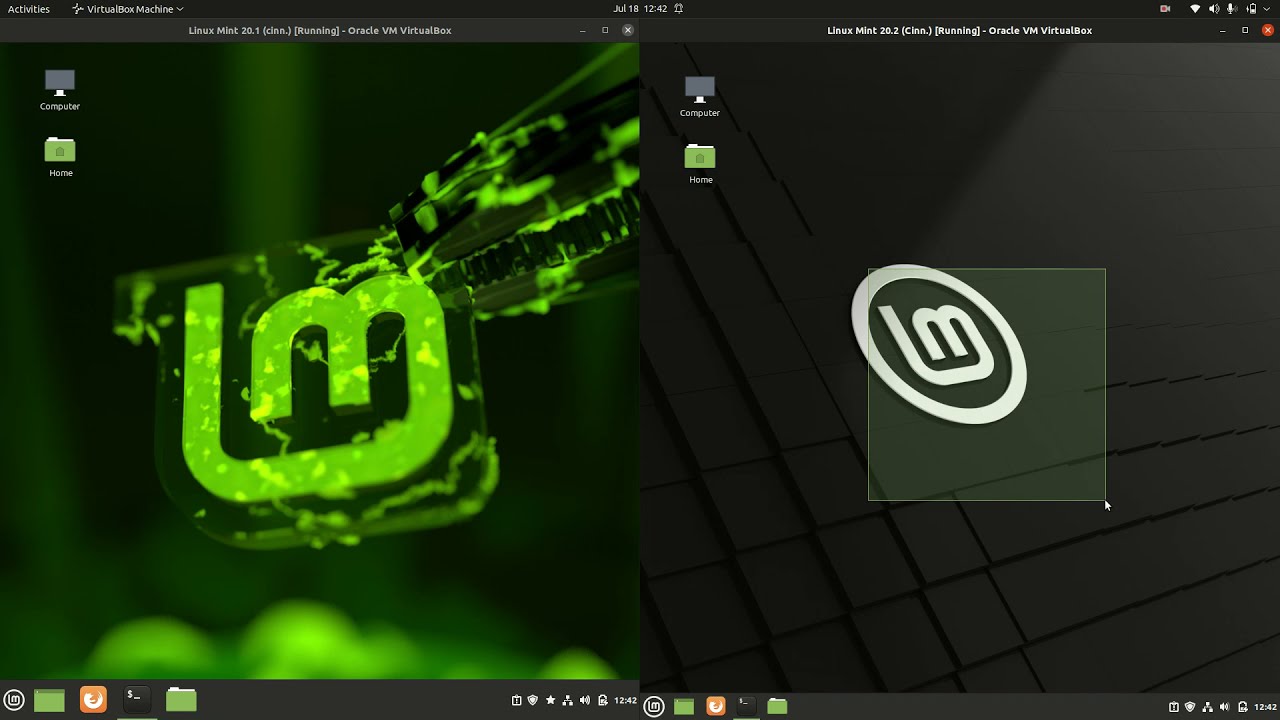Viewport: 1280px width, 720px height.
Task: Open the GNOME Activities overview
Action: [29, 9]
